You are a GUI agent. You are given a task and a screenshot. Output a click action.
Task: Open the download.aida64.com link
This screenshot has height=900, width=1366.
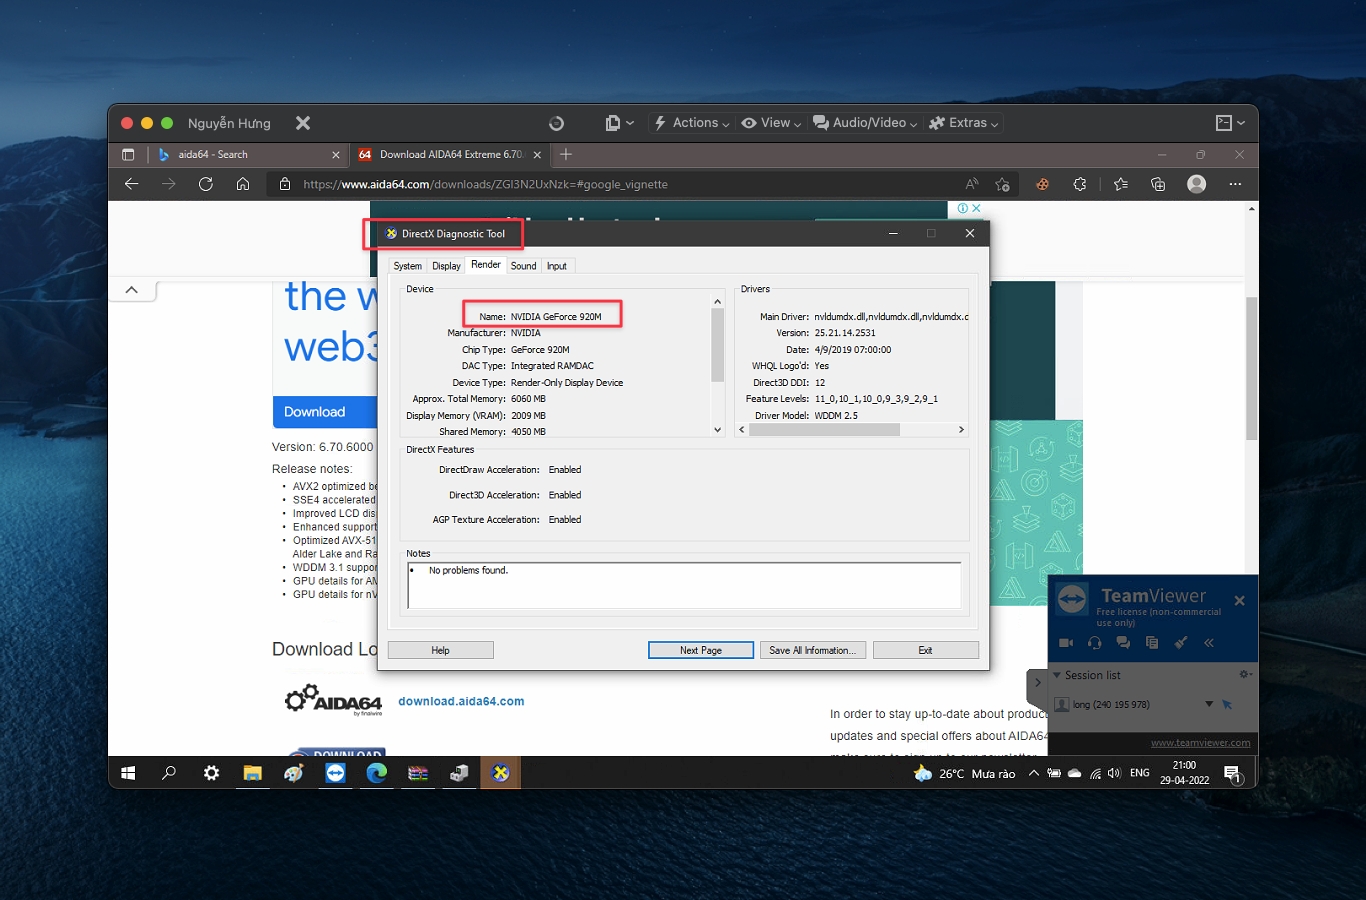461,701
